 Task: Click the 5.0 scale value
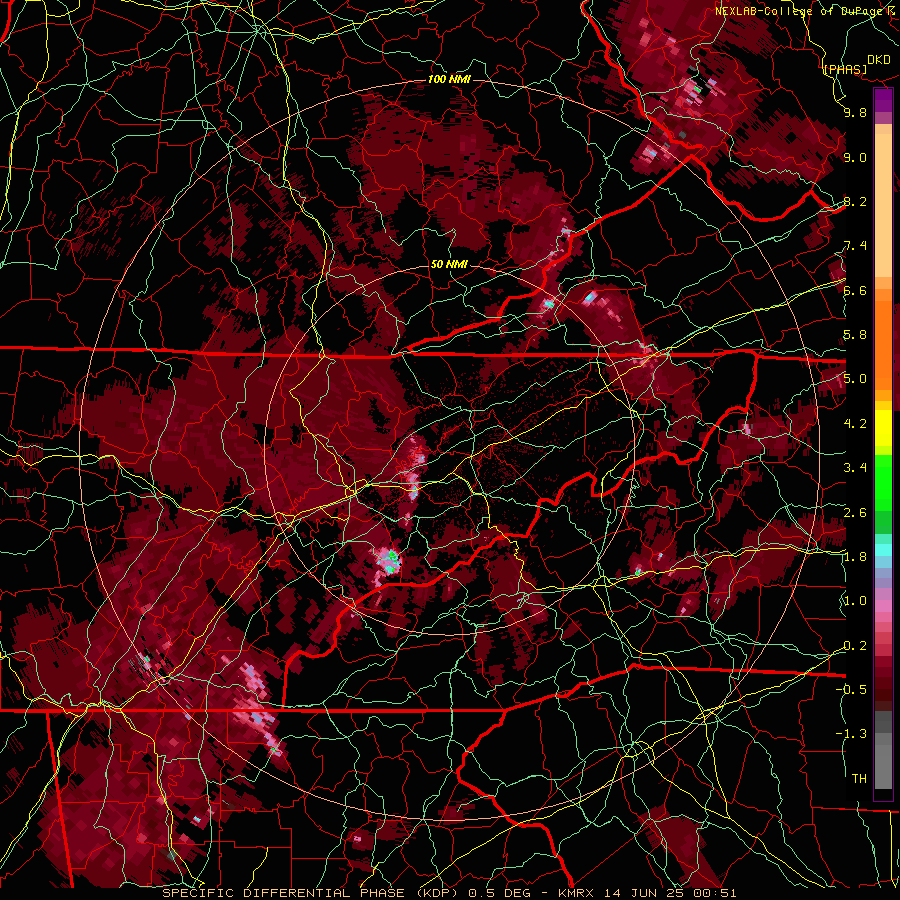tap(855, 379)
